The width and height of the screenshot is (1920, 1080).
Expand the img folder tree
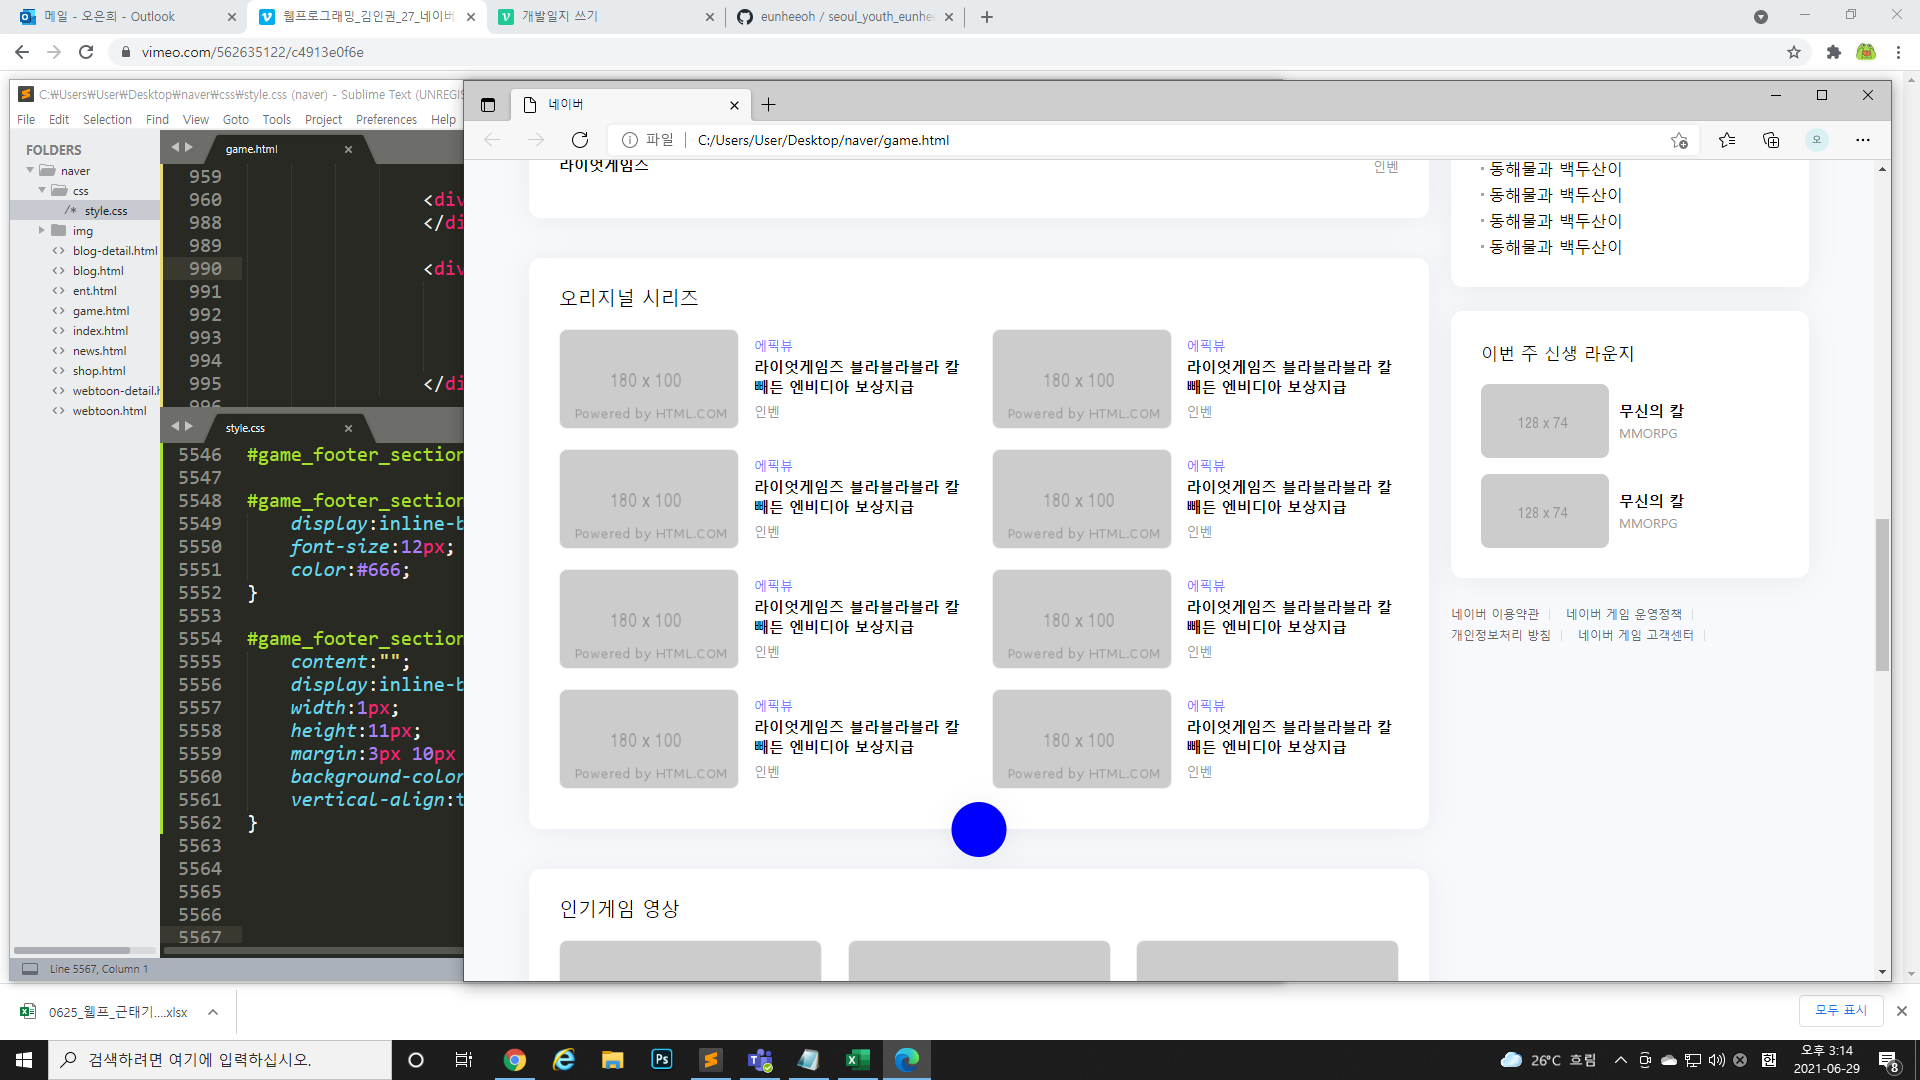click(x=42, y=231)
